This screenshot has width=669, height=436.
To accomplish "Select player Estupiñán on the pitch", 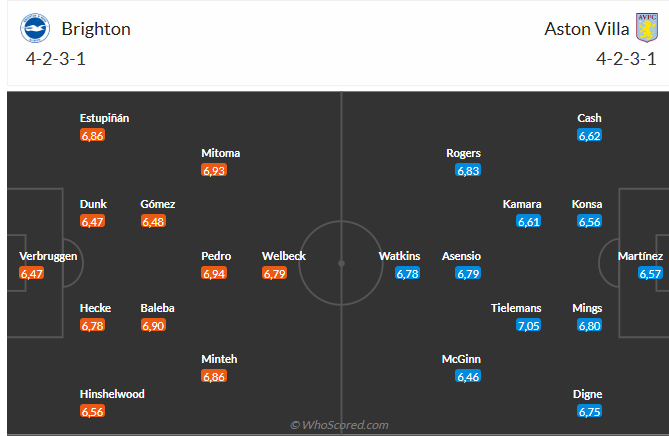I will pyautogui.click(x=105, y=118).
